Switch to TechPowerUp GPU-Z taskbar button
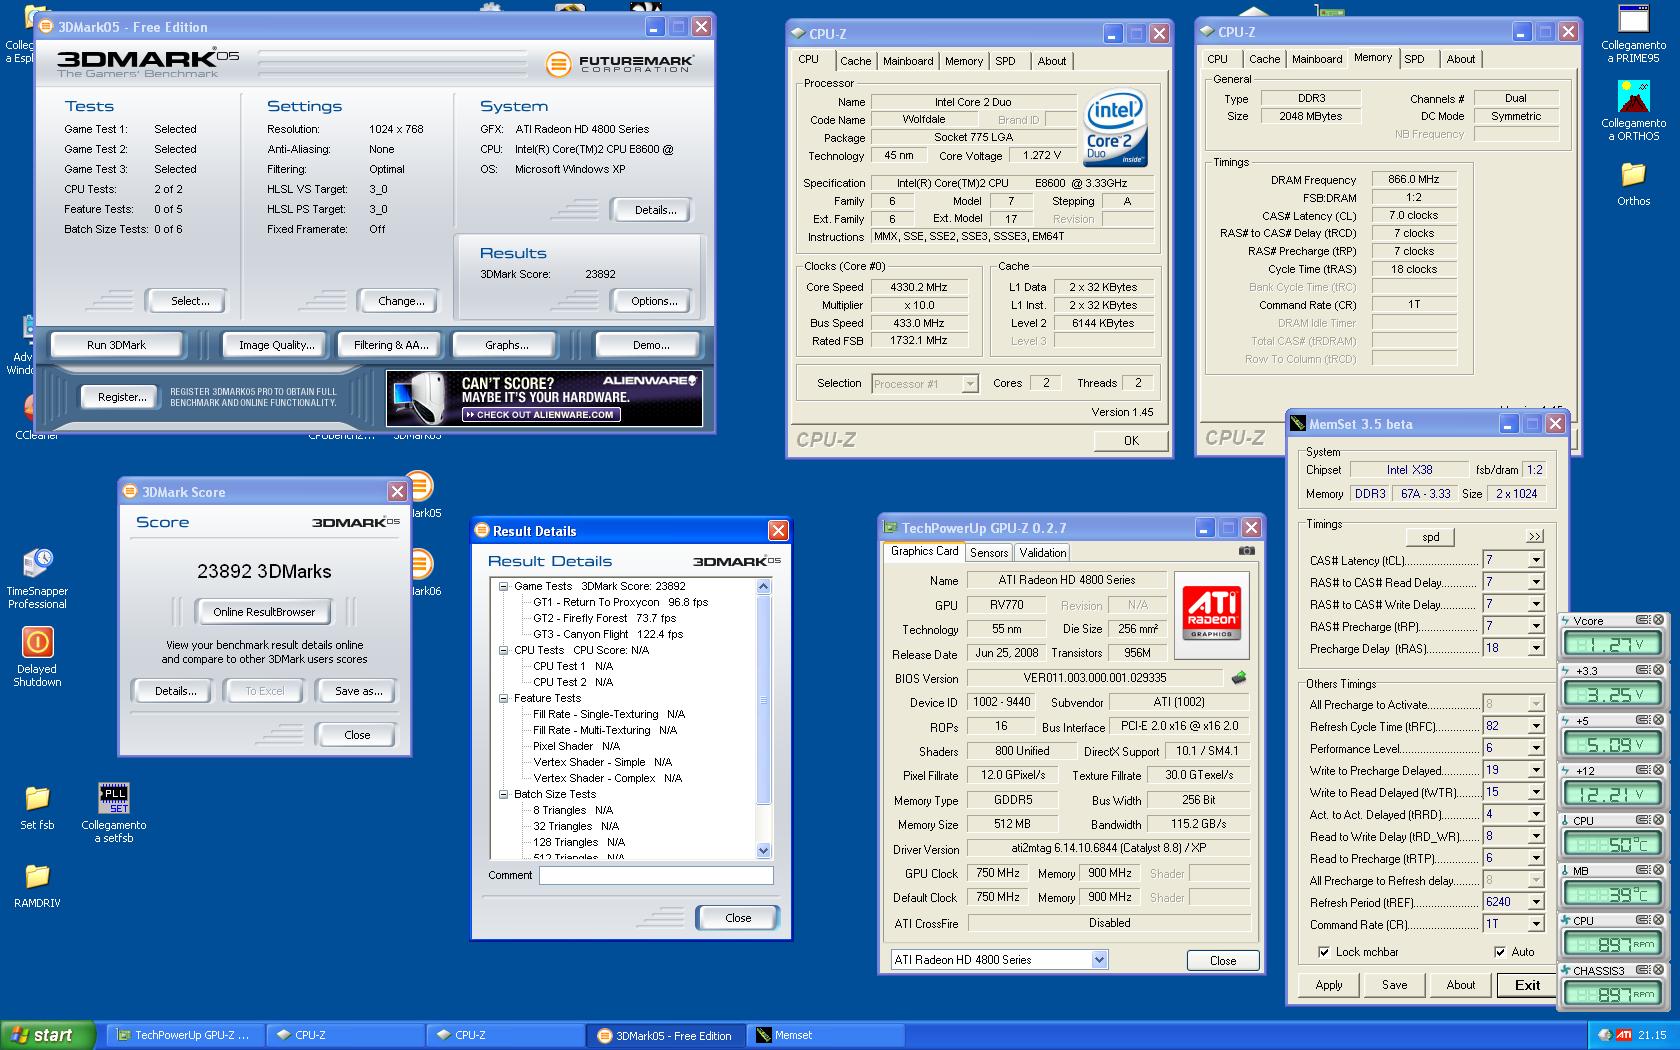Screen dimensions: 1680x1050 click(x=186, y=1035)
